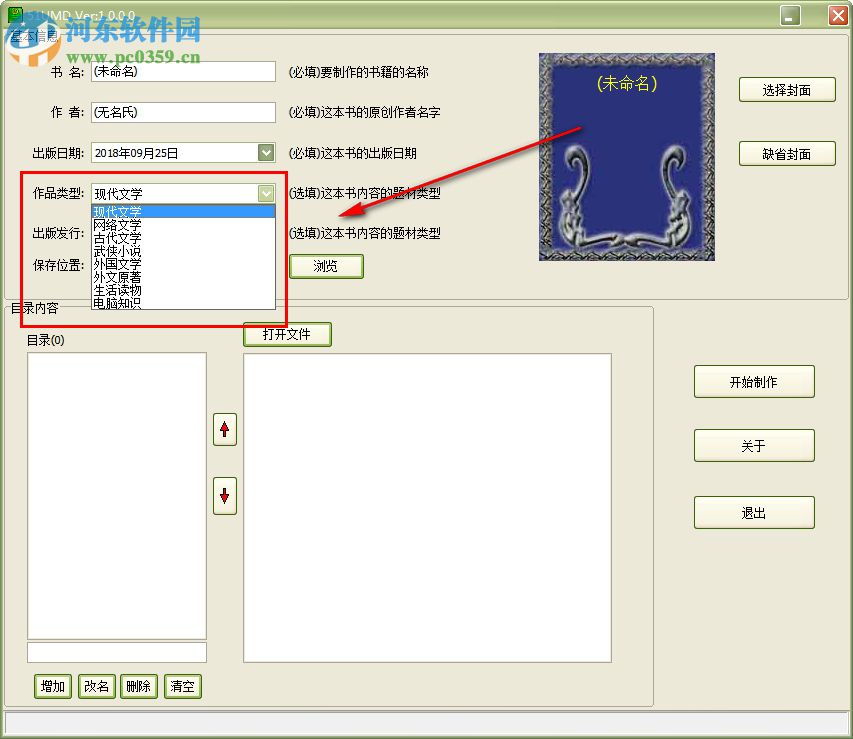The image size is (853, 739).
Task: Click 增加 to add a chapter
Action: click(x=52, y=686)
